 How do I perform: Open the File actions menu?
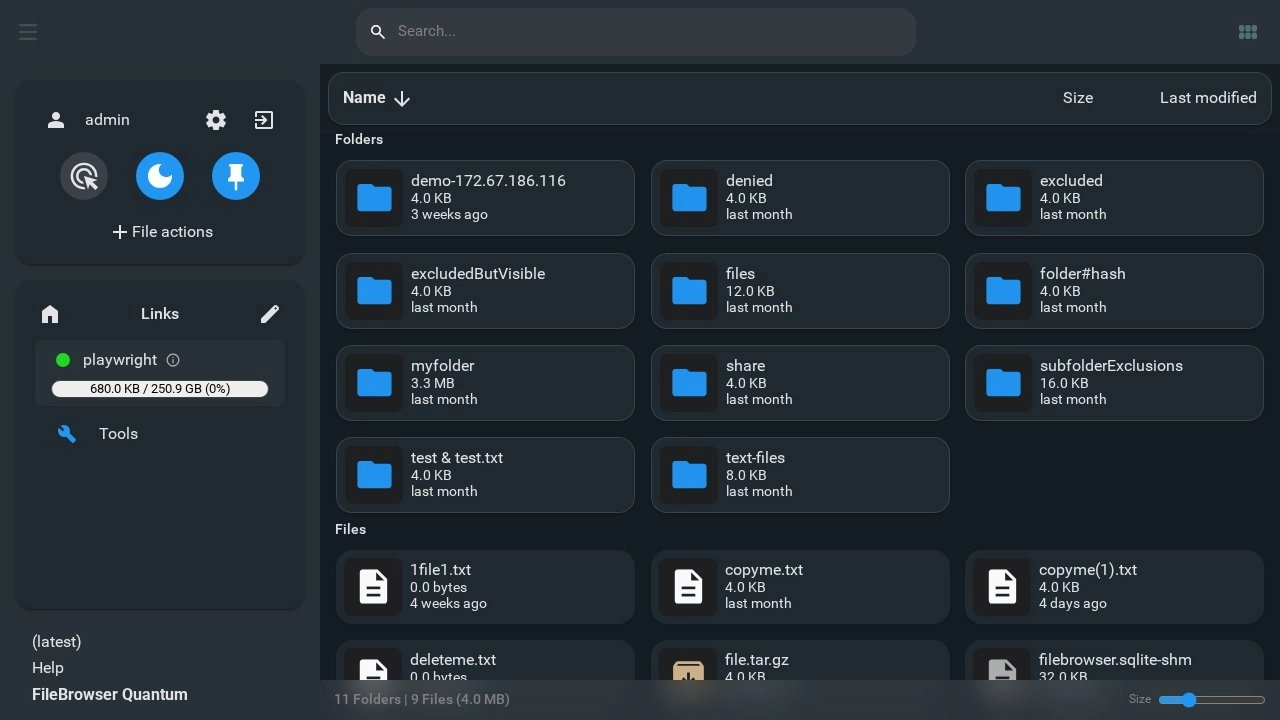tap(162, 232)
